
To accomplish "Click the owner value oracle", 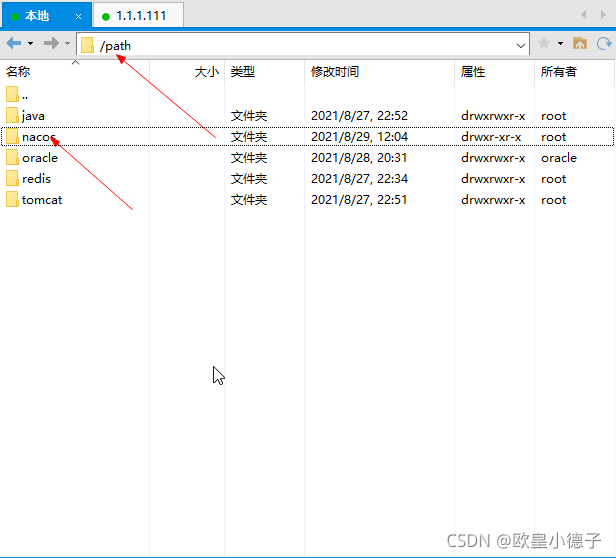I will (559, 158).
